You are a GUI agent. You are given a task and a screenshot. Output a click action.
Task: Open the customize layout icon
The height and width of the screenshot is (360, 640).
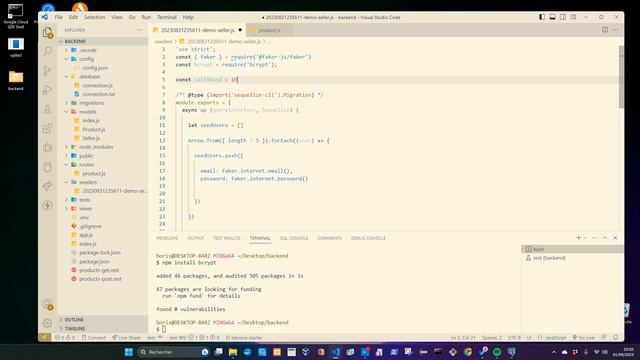[573, 17]
